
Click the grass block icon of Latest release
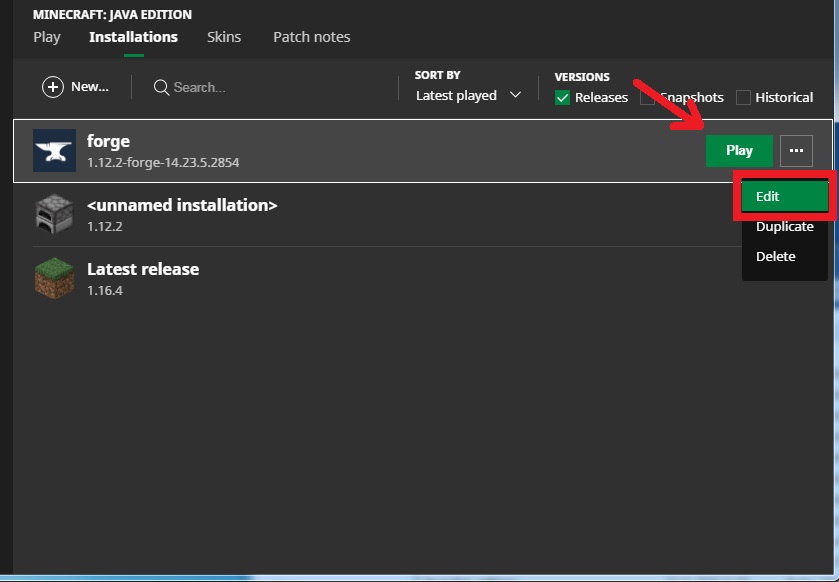tap(55, 278)
